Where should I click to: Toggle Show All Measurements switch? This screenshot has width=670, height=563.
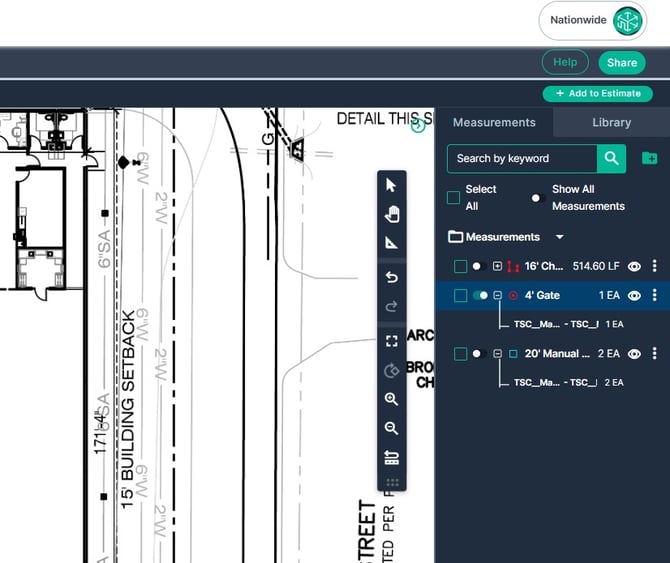[x=537, y=198]
